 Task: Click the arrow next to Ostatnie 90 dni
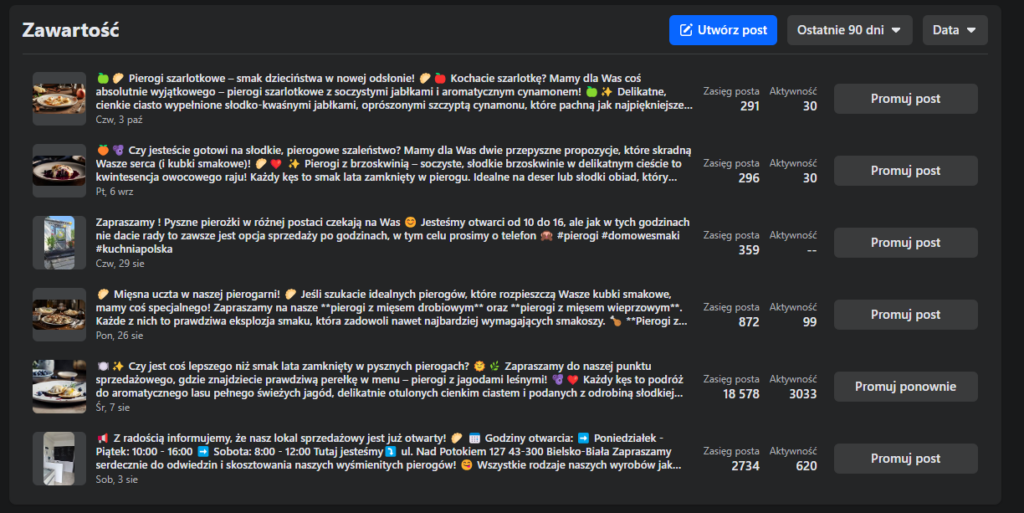(894, 31)
